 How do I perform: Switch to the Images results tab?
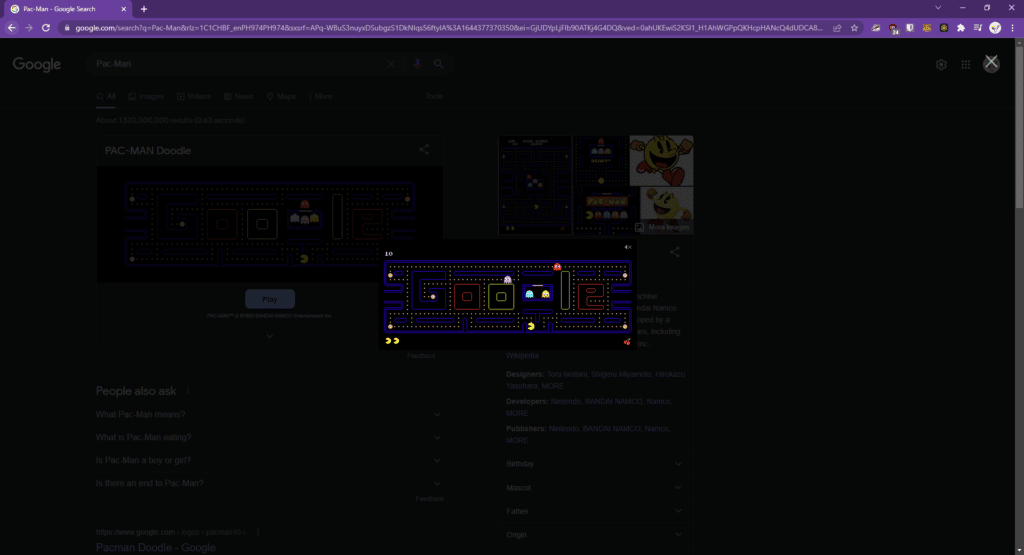tap(146, 97)
